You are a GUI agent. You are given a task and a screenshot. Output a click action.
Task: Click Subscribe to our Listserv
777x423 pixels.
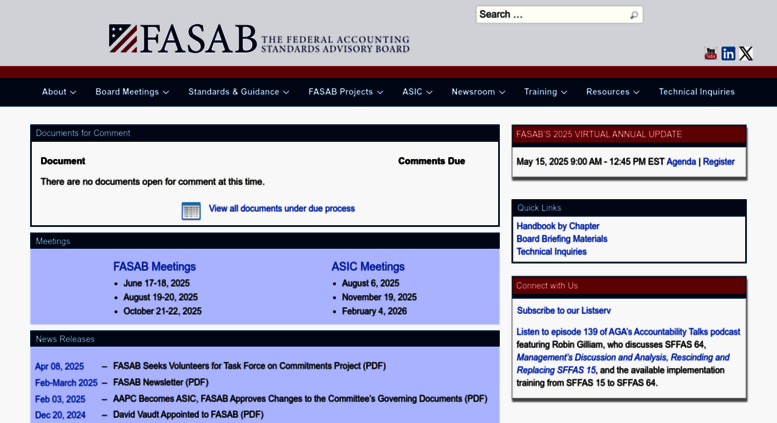(x=564, y=311)
